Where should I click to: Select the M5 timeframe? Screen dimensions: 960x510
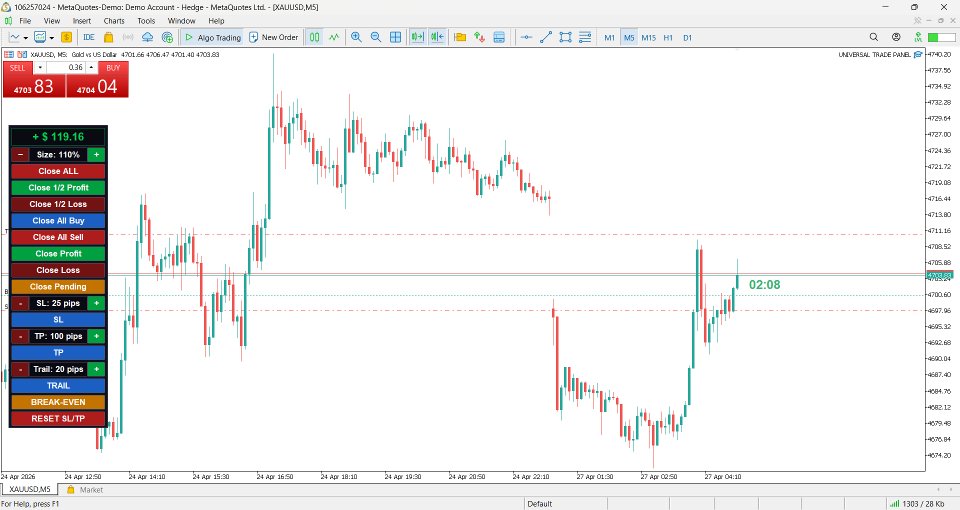point(629,38)
